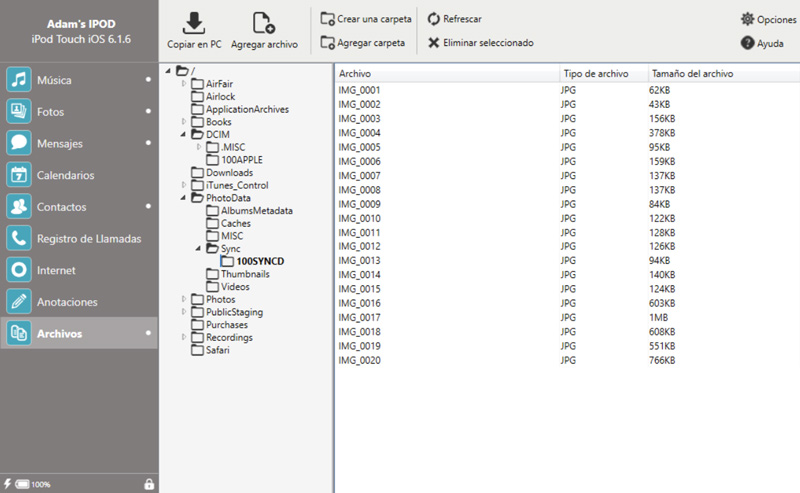Select the Purchases folder
The height and width of the screenshot is (493, 800).
pos(227,325)
